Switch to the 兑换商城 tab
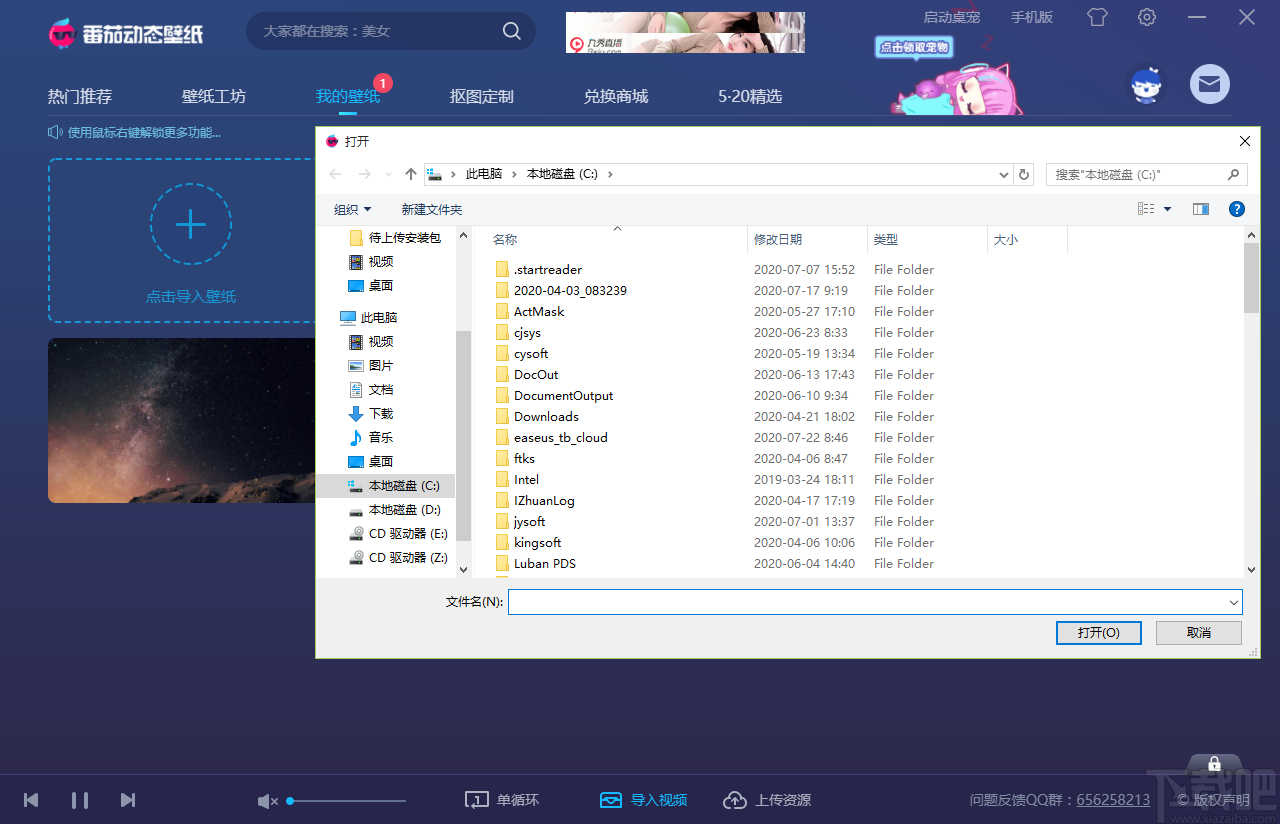 pos(617,96)
